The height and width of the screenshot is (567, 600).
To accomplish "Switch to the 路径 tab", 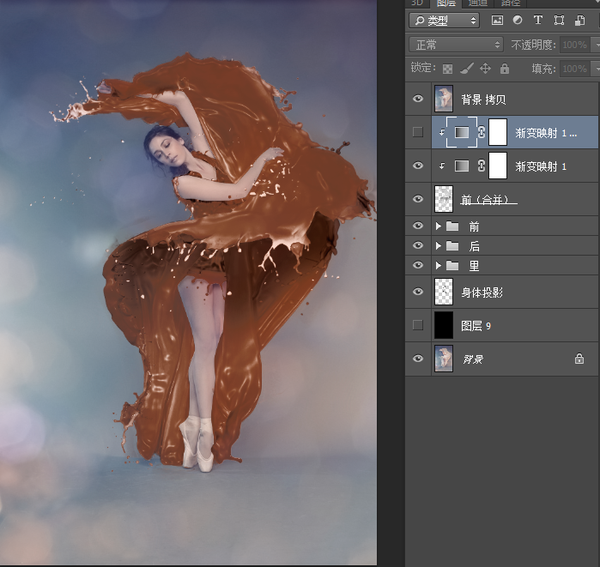I will pyautogui.click(x=510, y=3).
